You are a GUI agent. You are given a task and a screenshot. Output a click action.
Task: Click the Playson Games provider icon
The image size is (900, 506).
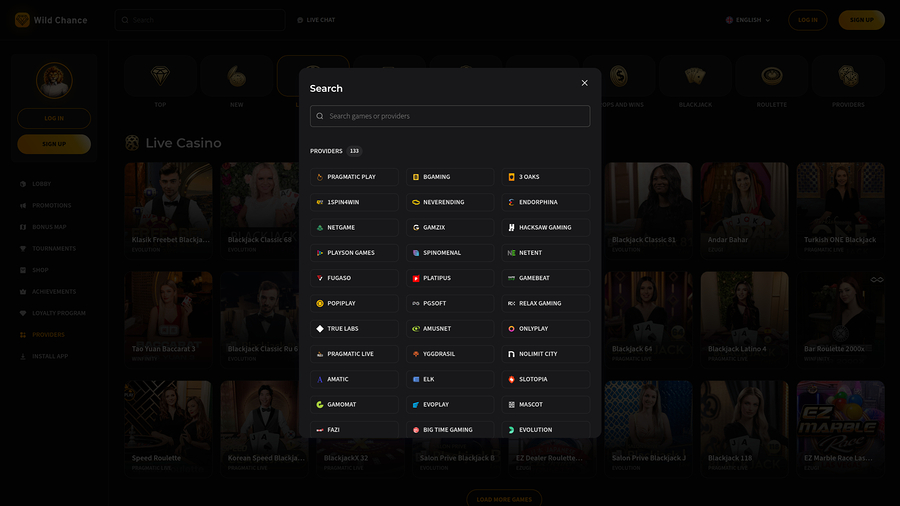(320, 253)
